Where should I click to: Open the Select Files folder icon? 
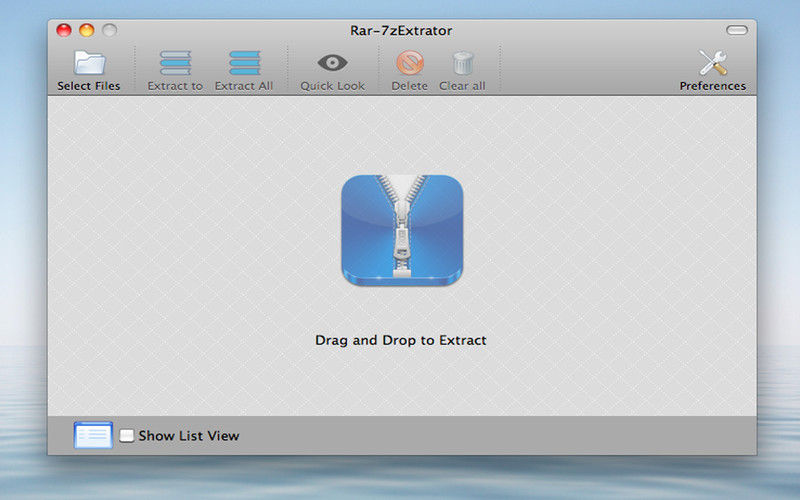pyautogui.click(x=90, y=63)
